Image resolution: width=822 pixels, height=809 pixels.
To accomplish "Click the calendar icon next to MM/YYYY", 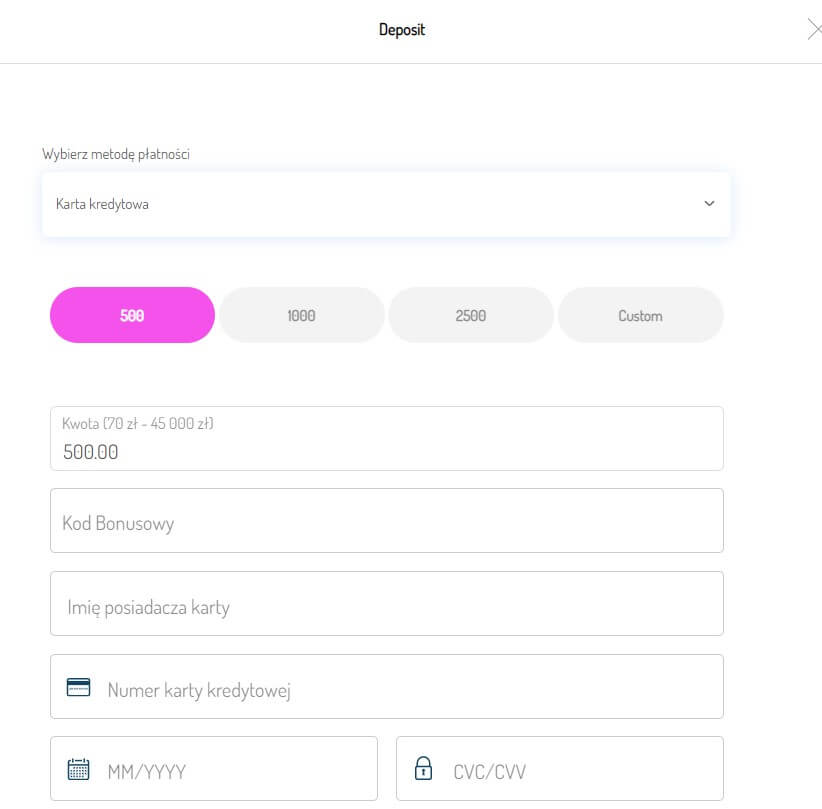I will (78, 769).
